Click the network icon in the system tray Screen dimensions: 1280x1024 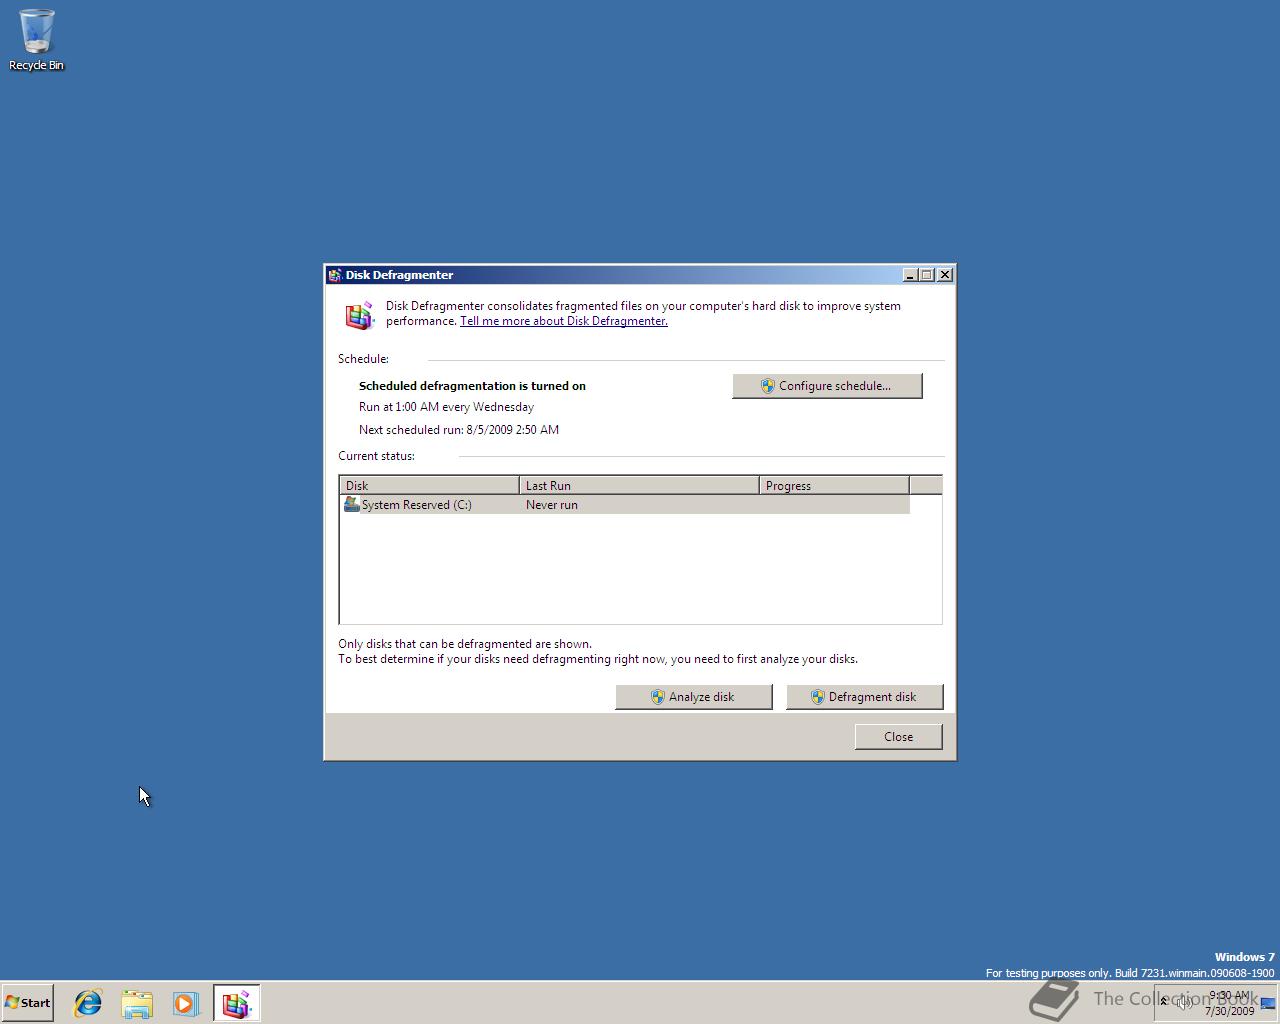click(1266, 1003)
